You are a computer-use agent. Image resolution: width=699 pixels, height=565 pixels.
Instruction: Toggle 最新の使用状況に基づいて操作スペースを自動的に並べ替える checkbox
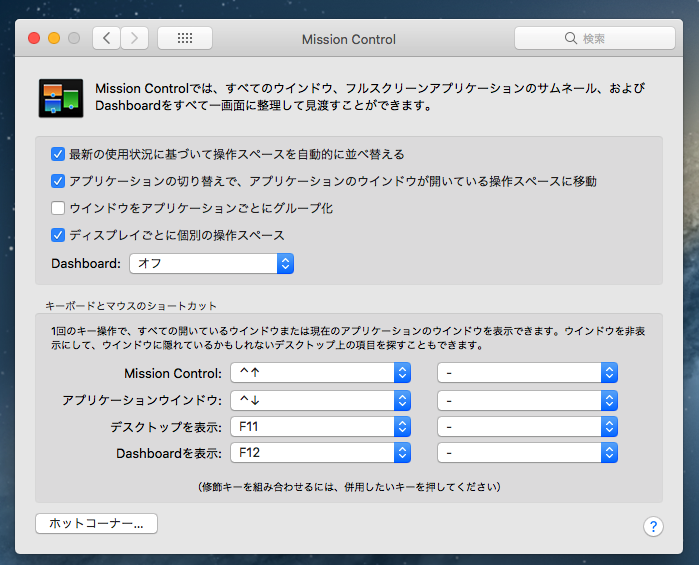pyautogui.click(x=58, y=154)
